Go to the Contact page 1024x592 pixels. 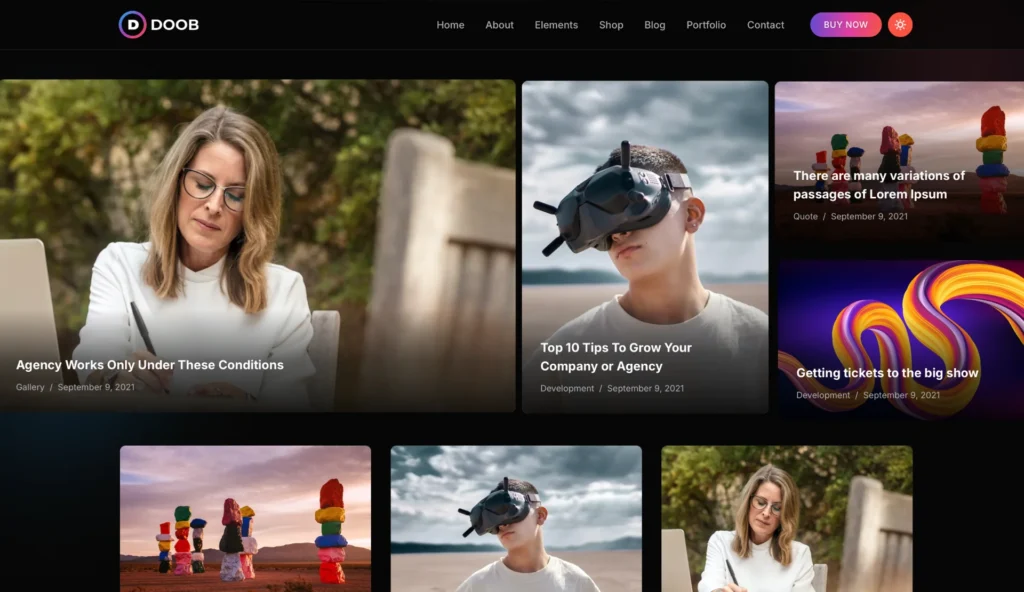(x=765, y=25)
